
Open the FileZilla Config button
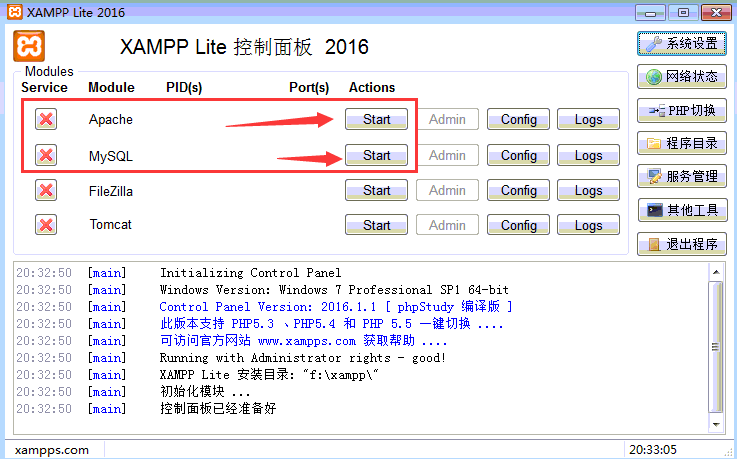coord(518,190)
